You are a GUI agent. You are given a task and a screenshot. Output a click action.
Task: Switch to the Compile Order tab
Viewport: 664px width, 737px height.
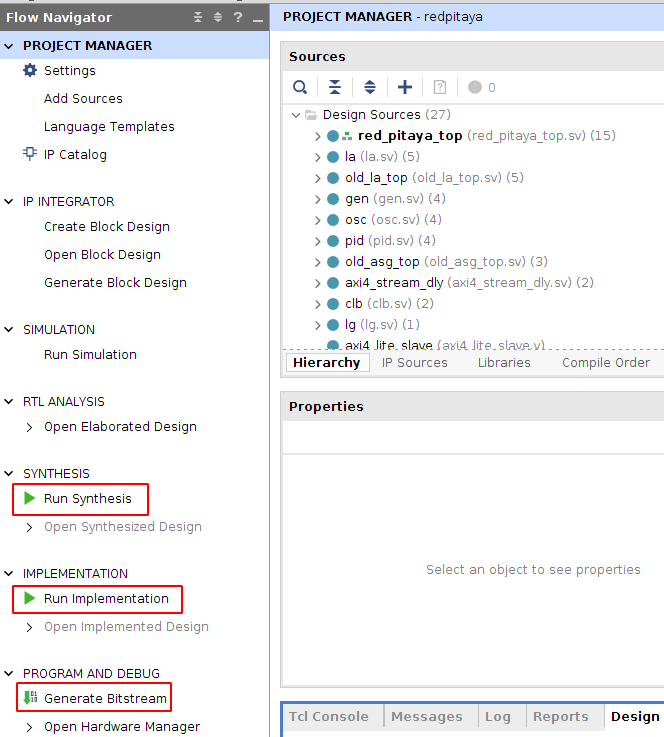606,363
